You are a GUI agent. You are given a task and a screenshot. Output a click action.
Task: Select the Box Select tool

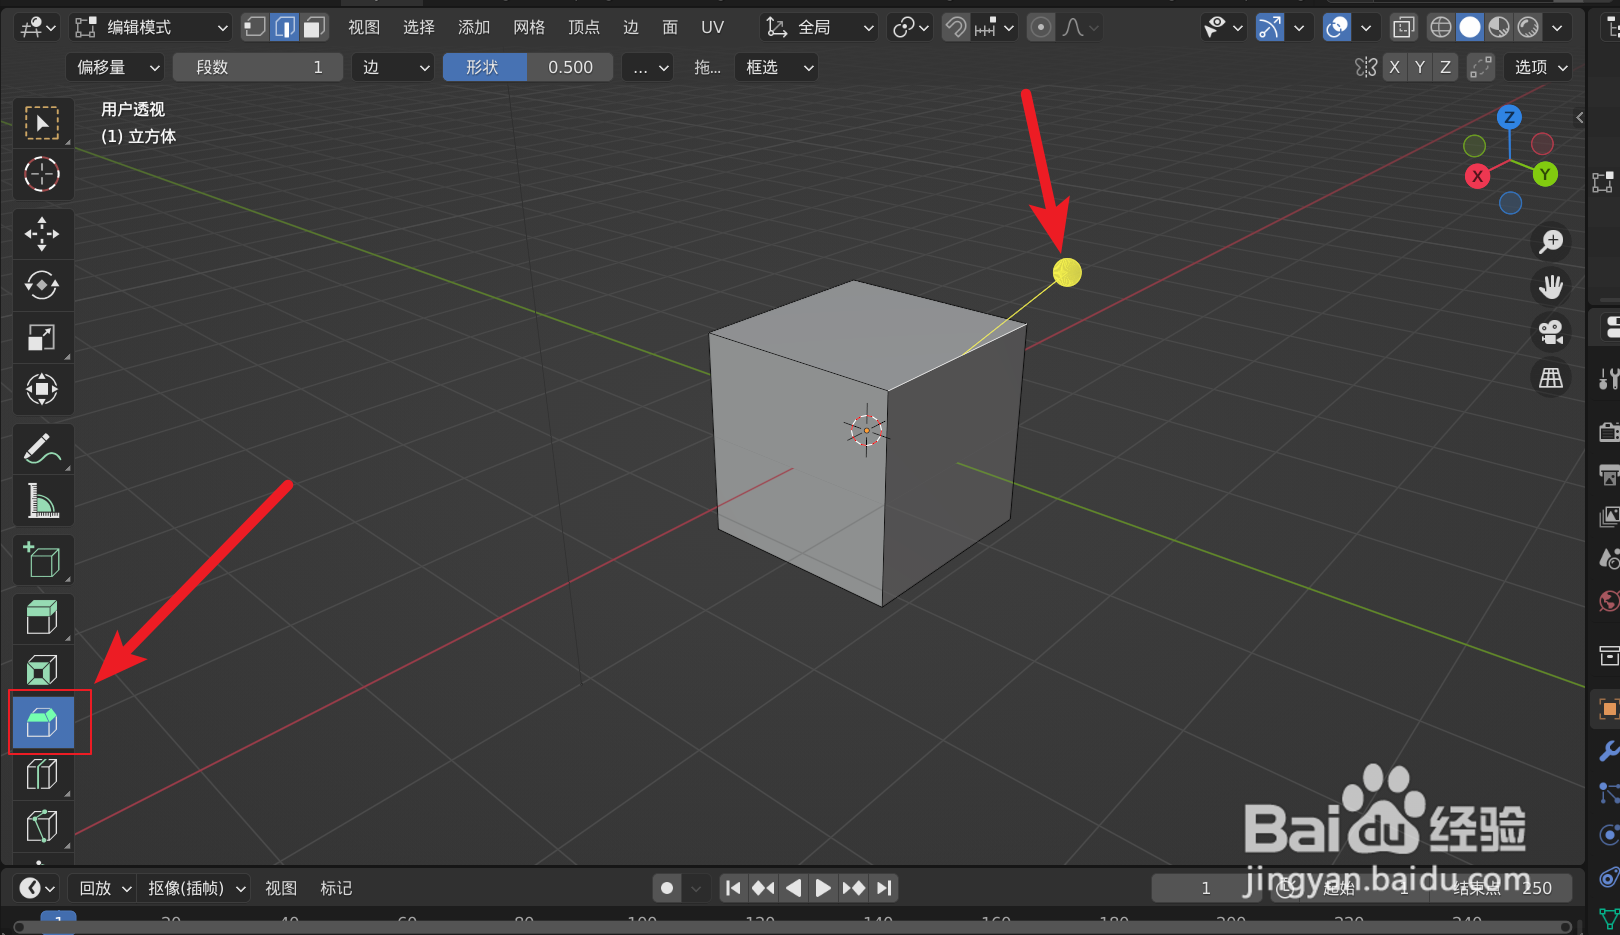click(42, 123)
